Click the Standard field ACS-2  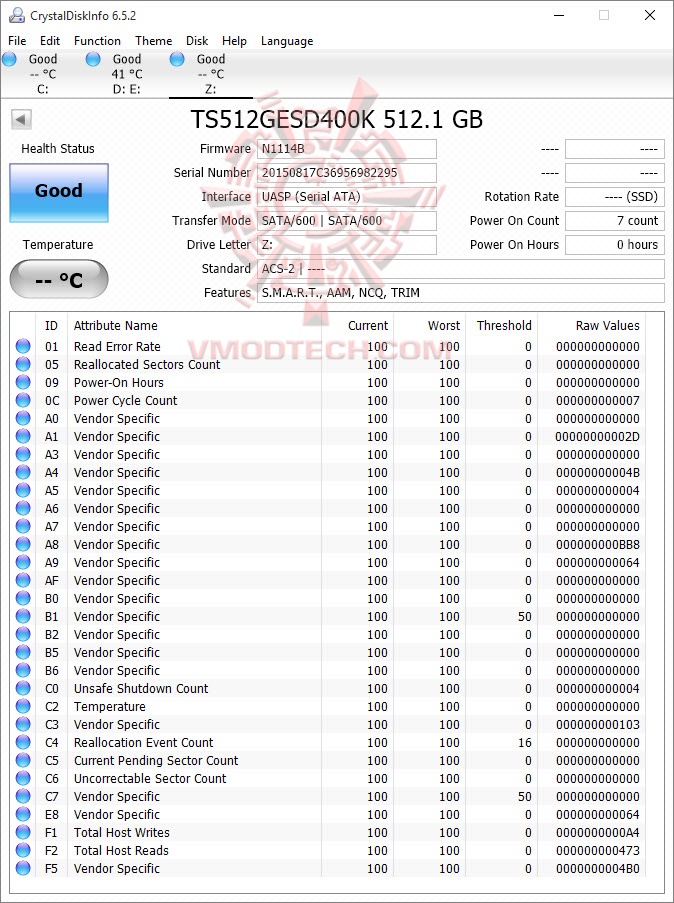pyautogui.click(x=460, y=269)
